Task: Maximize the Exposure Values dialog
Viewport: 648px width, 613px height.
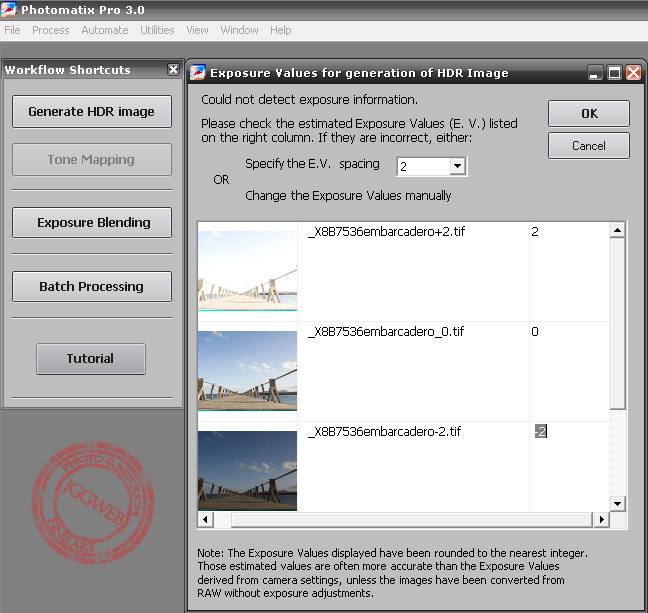Action: (614, 73)
